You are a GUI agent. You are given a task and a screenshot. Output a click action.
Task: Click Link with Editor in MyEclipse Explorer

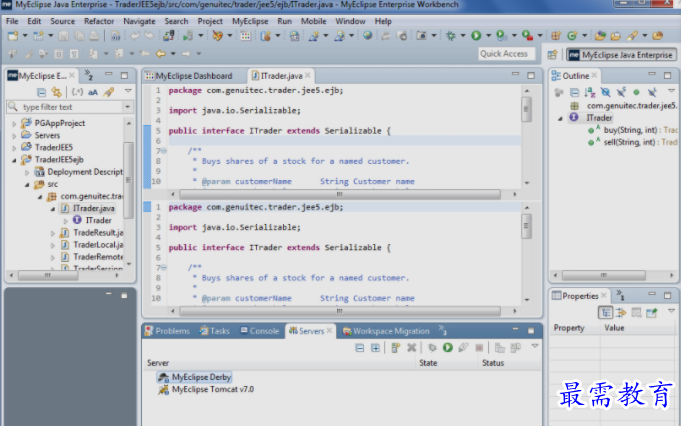click(x=56, y=92)
